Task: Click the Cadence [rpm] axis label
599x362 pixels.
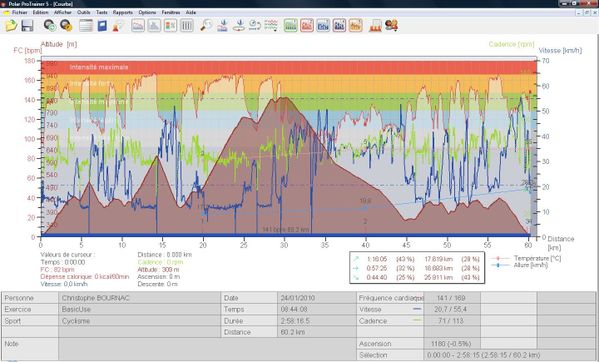Action: tap(512, 44)
